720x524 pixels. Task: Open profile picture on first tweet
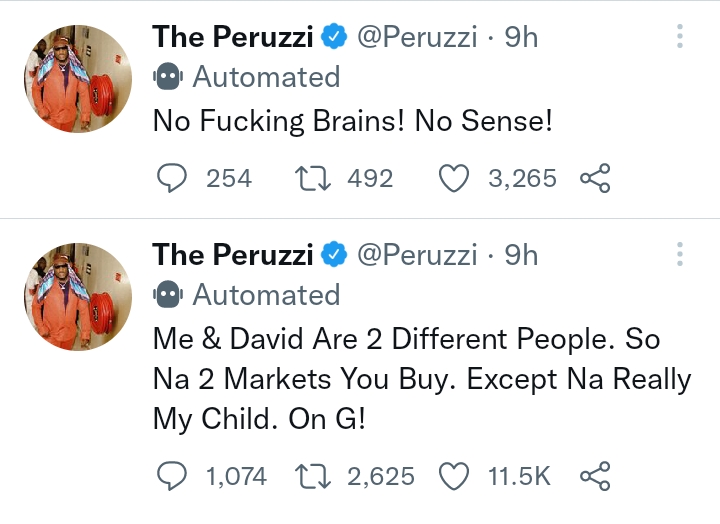(78, 79)
